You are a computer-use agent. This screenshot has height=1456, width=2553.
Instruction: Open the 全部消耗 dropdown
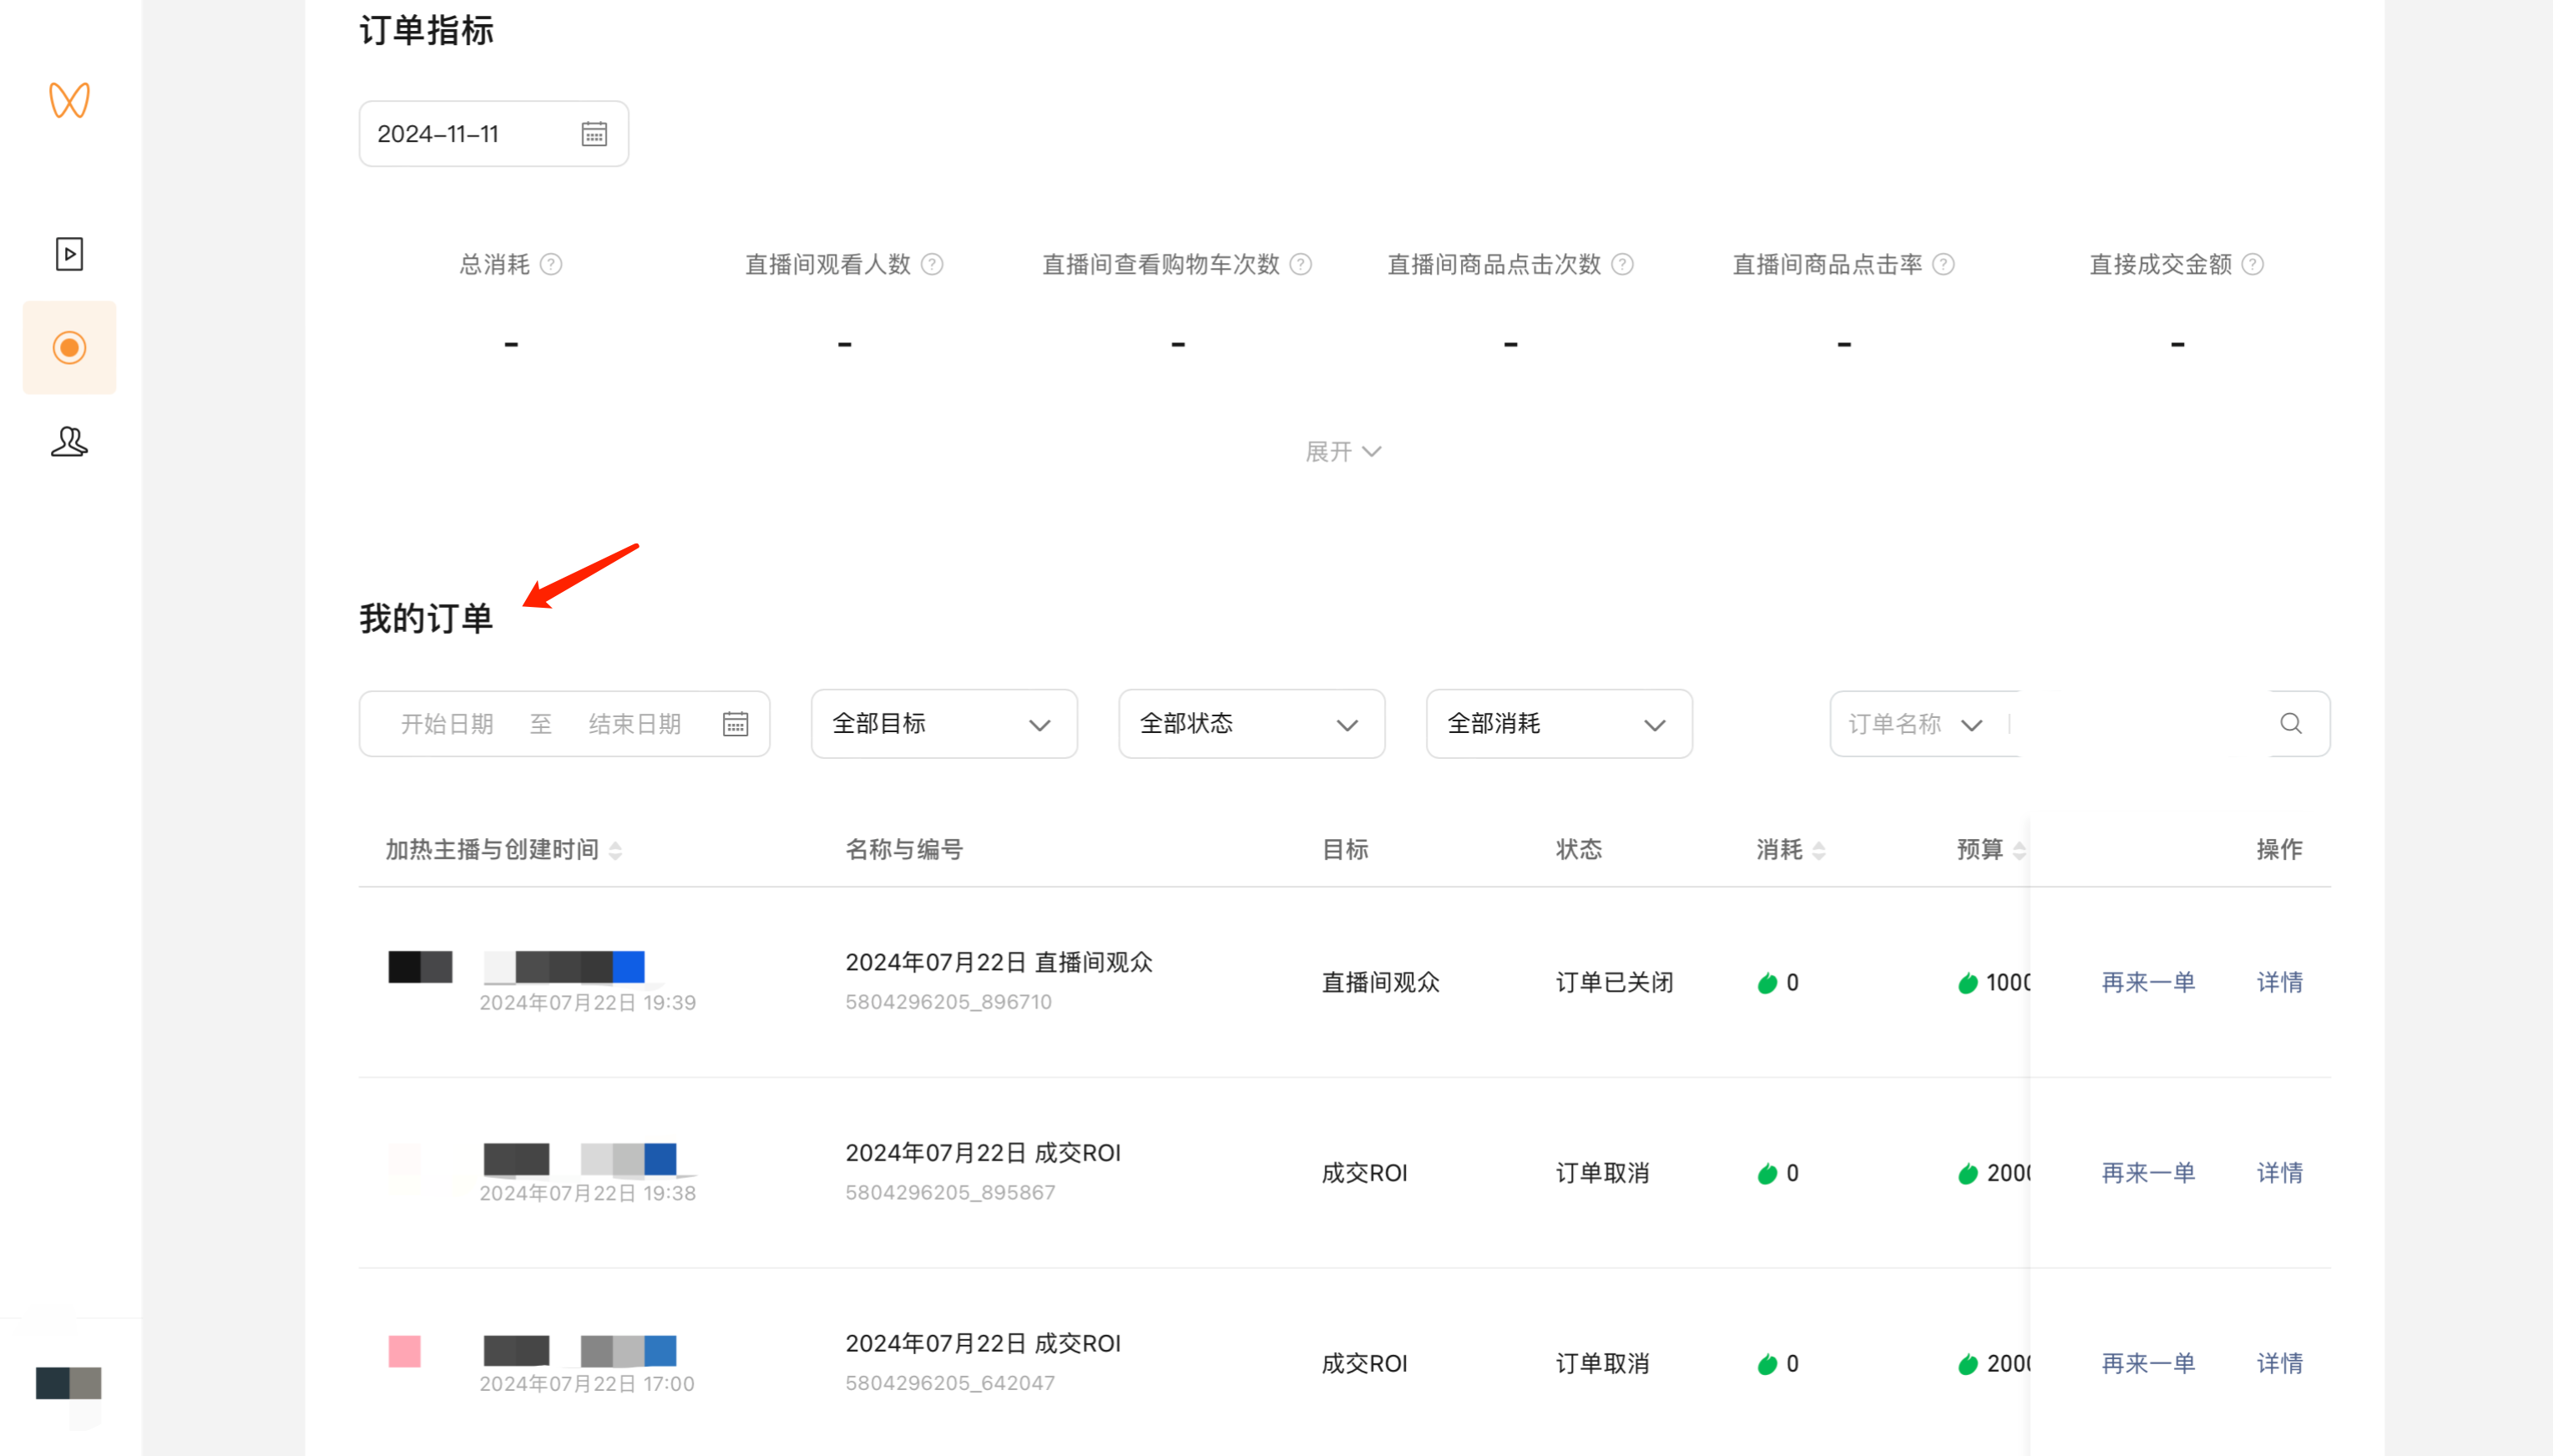1558,723
